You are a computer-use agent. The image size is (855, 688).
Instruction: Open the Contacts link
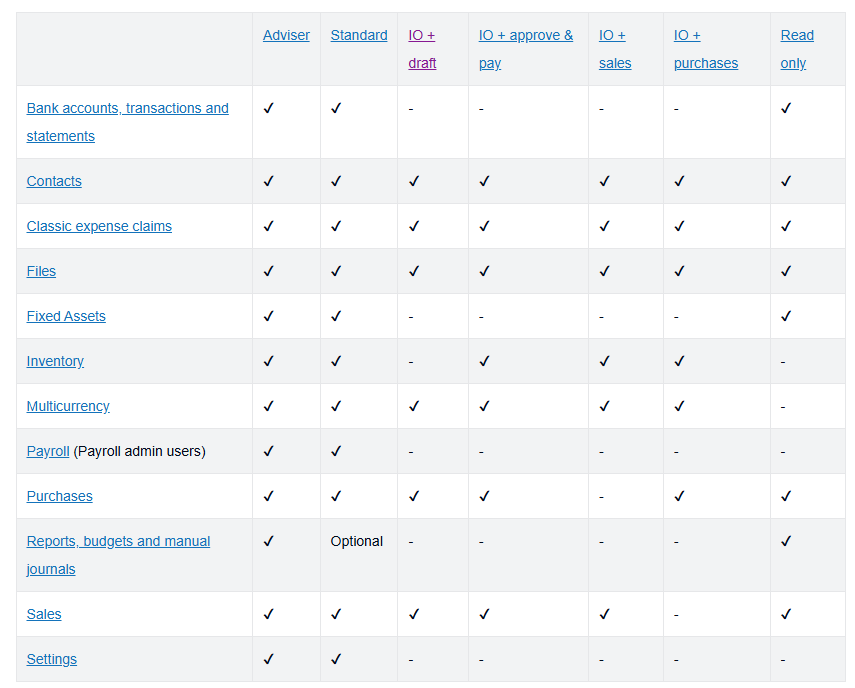54,181
